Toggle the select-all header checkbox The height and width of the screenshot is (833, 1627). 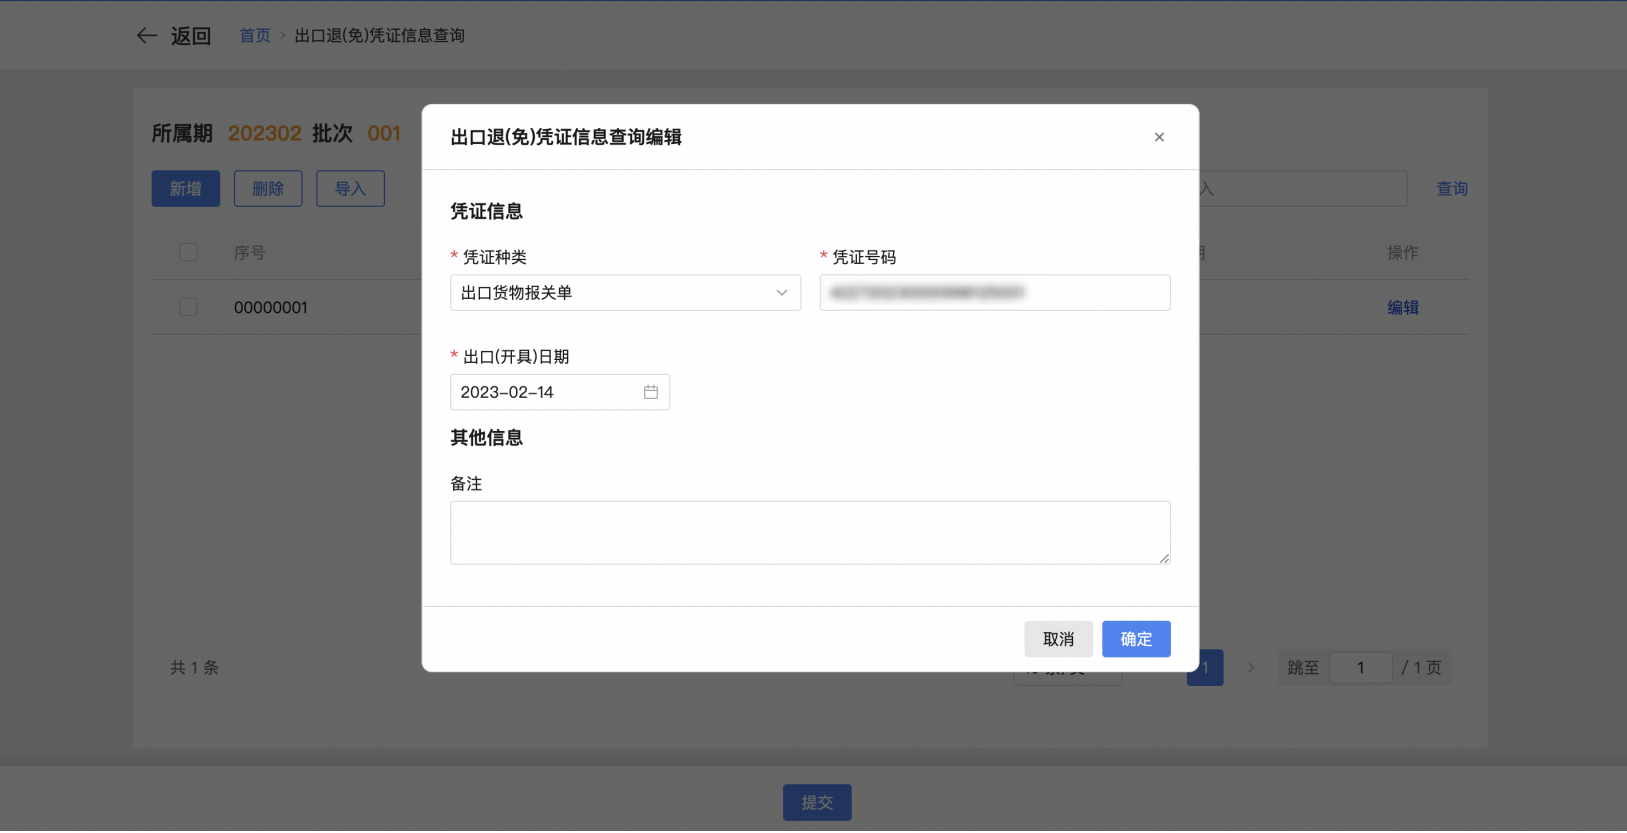[188, 252]
